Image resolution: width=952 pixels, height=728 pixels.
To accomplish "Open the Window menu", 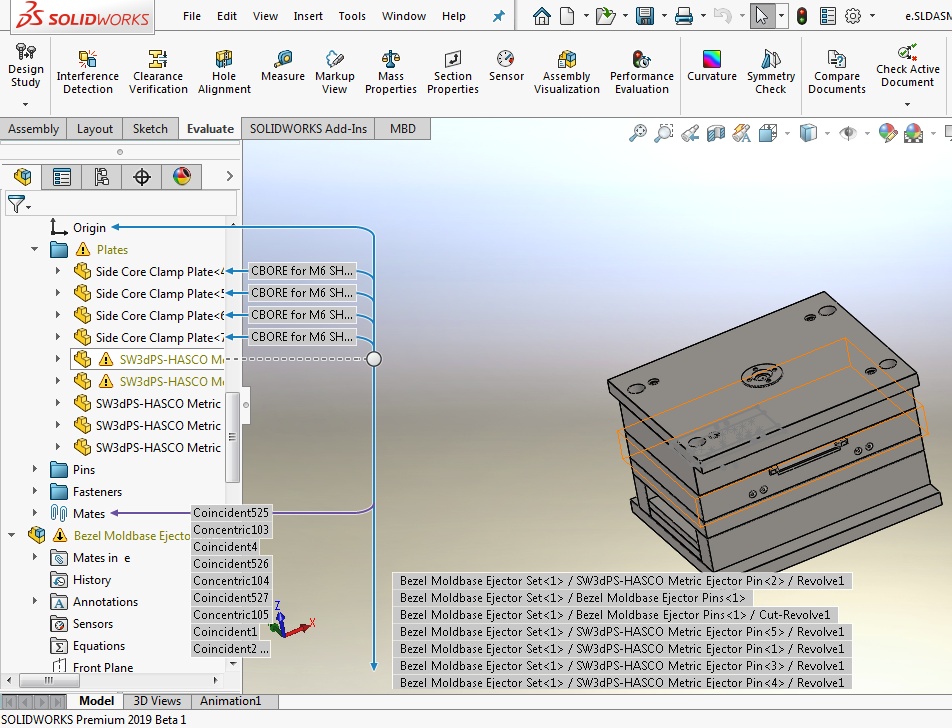I will (x=404, y=16).
